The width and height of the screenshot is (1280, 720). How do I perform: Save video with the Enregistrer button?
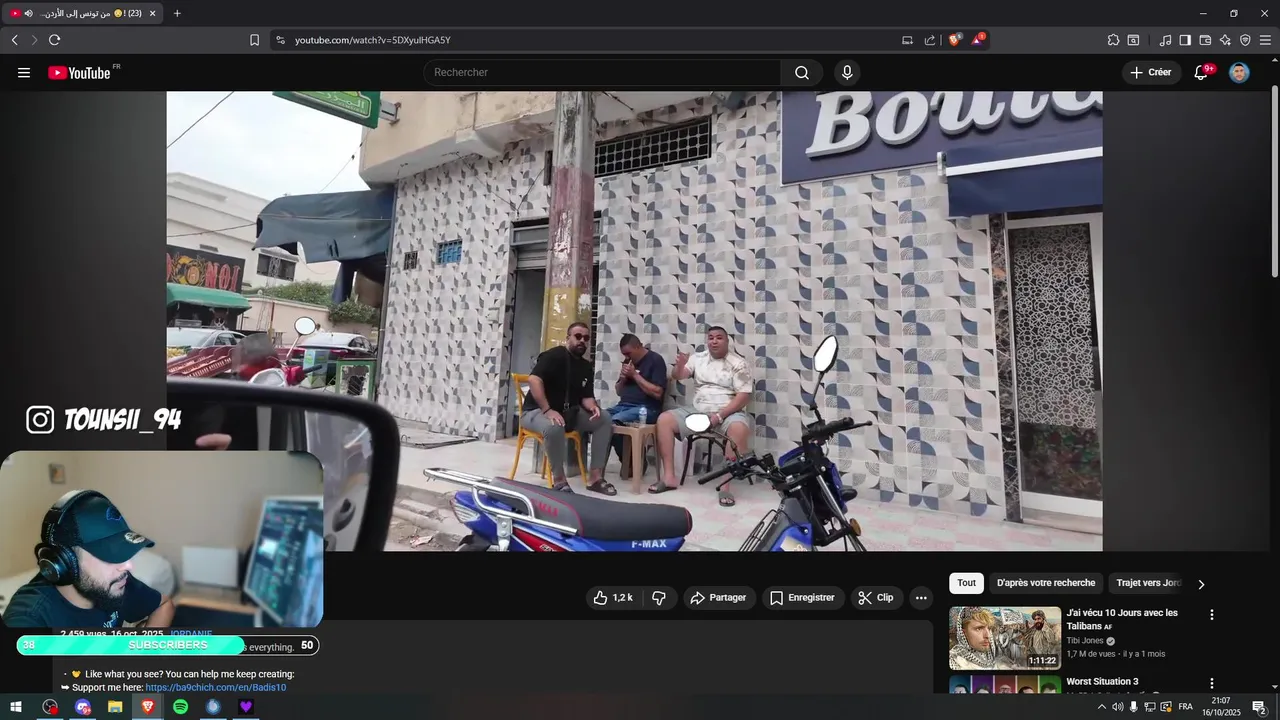(x=802, y=598)
